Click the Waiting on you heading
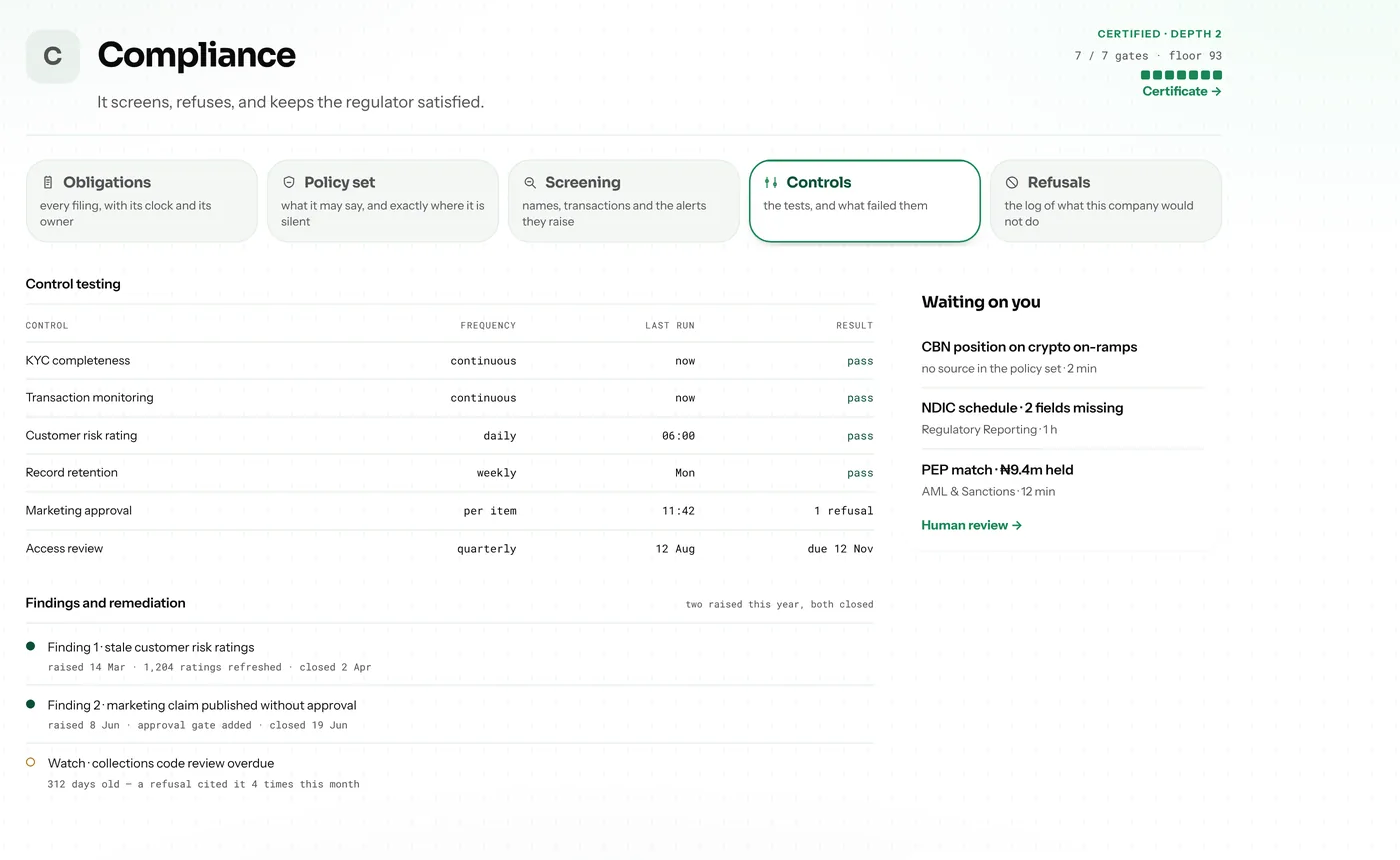The width and height of the screenshot is (1400, 860). 981,302
